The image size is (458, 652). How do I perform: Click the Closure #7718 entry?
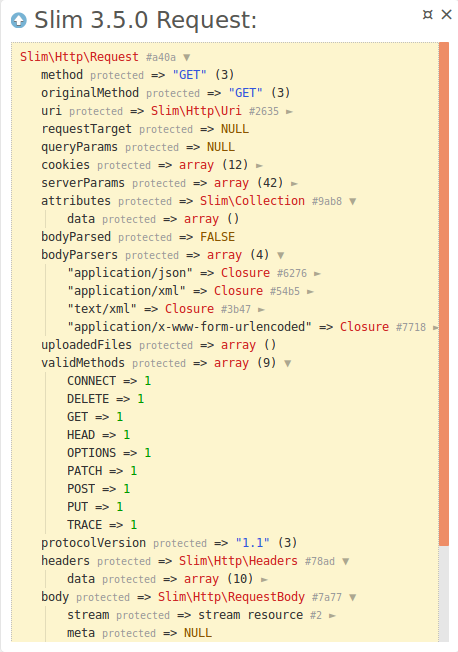pyautogui.click(x=383, y=327)
